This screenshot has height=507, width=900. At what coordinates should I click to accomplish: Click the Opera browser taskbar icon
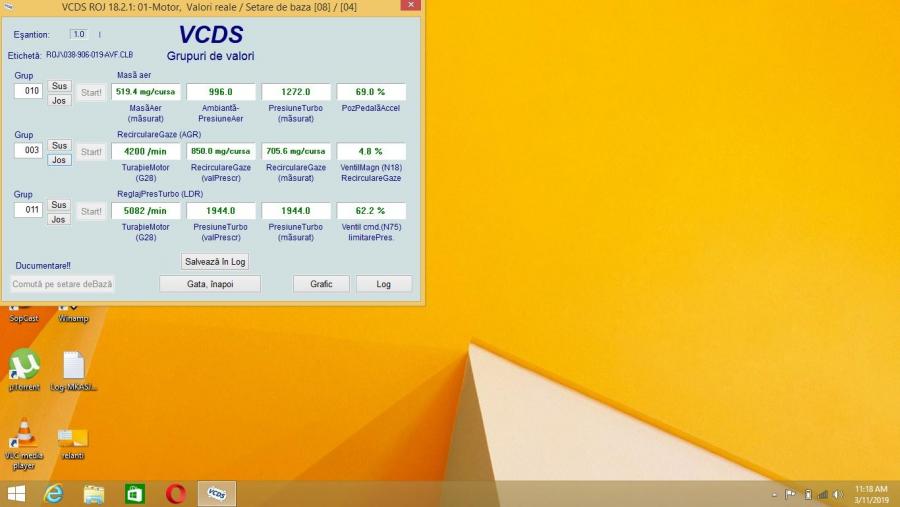tap(176, 494)
